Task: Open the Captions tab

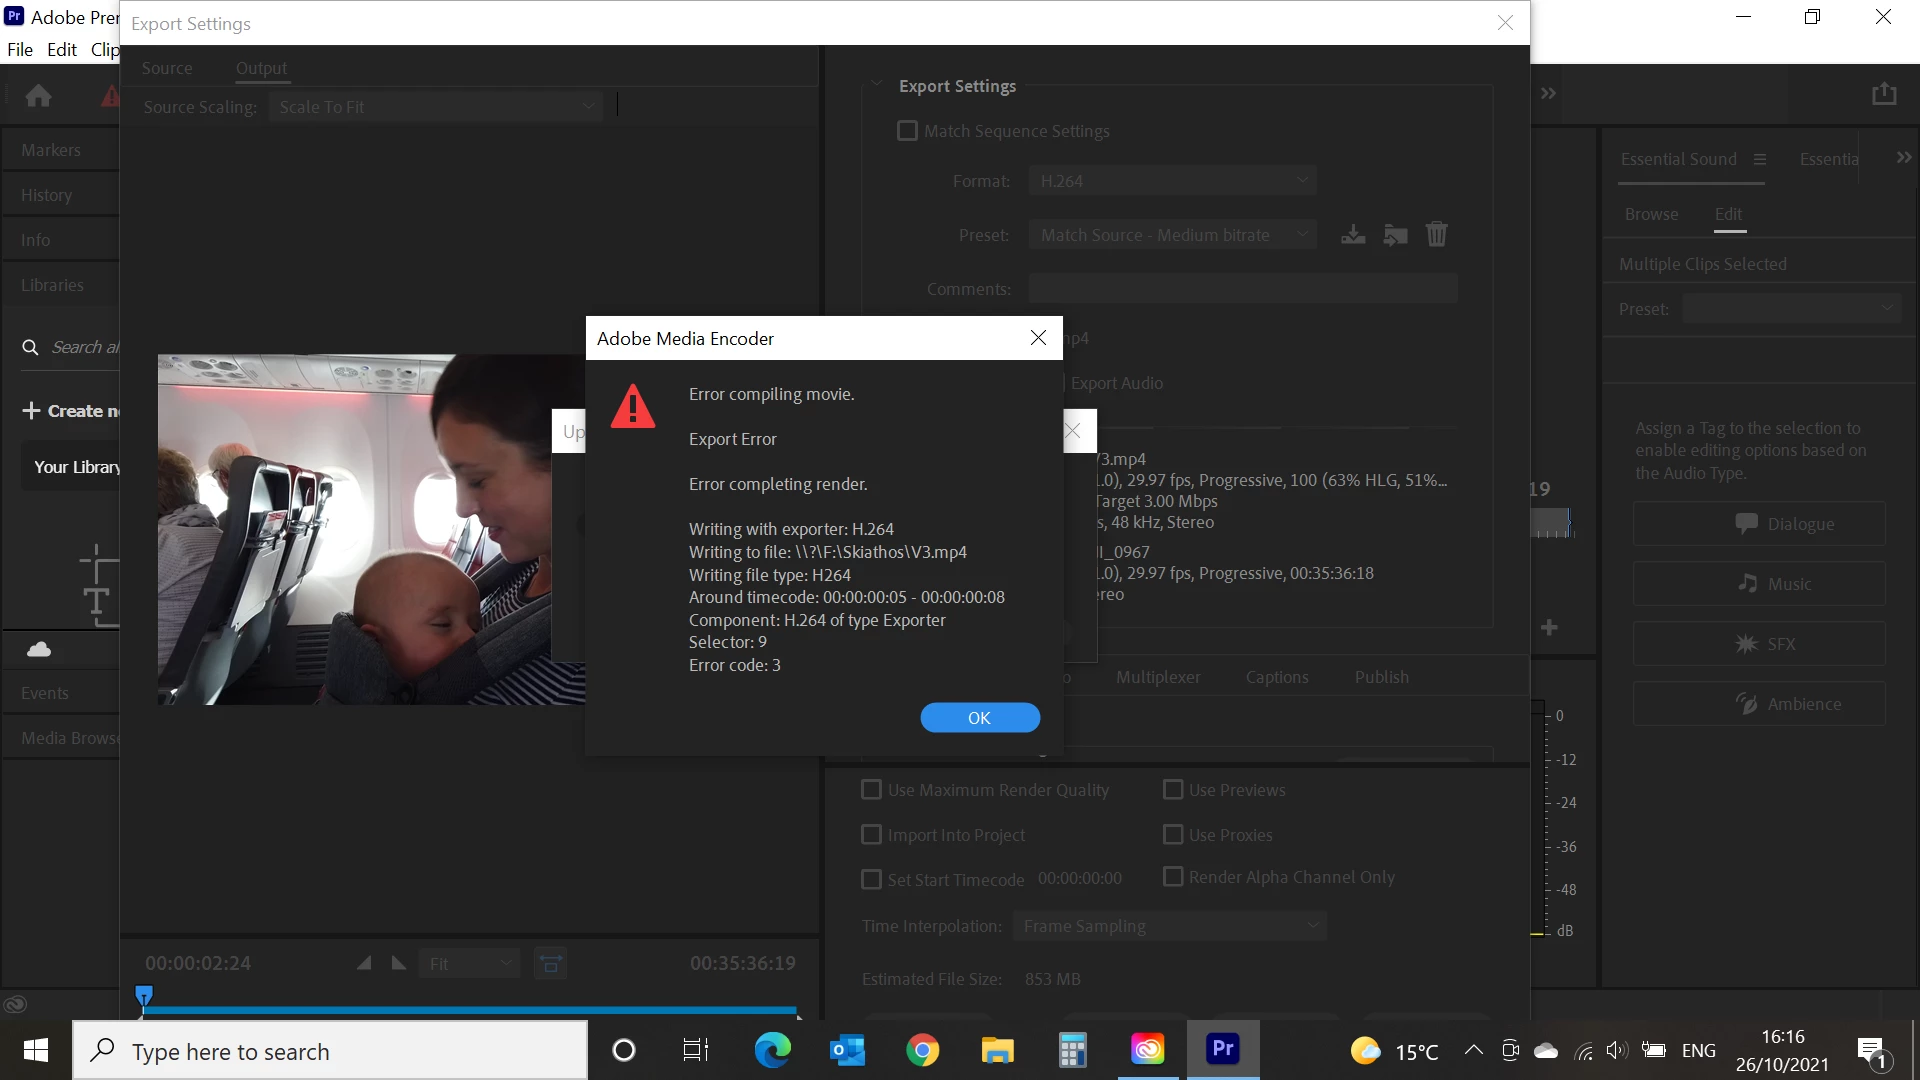Action: pos(1276,677)
